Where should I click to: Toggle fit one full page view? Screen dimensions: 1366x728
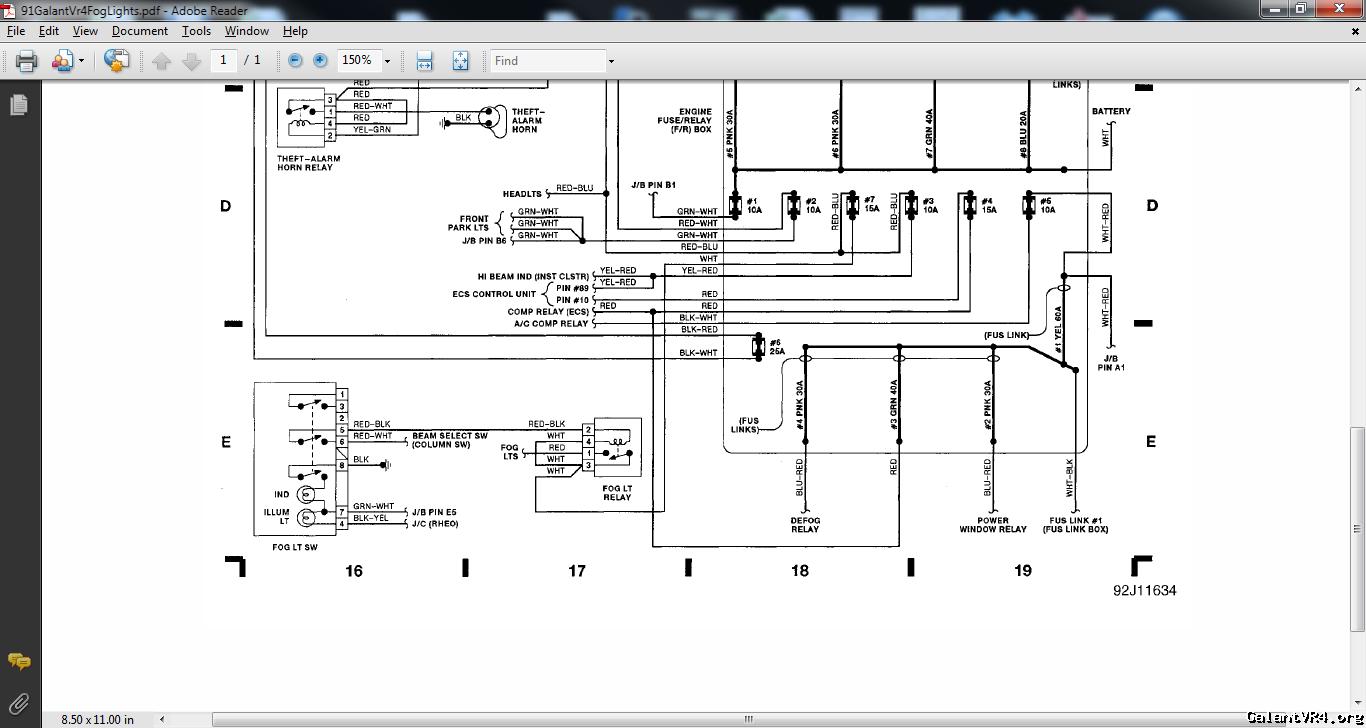[460, 61]
